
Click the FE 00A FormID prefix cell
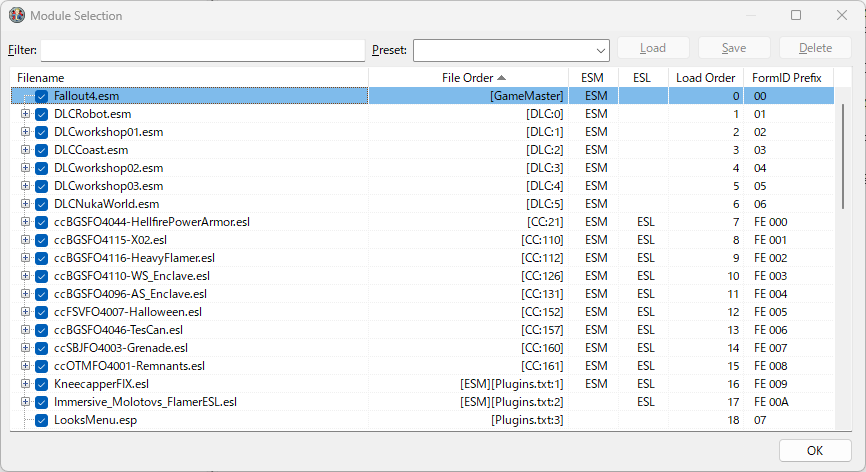(771, 402)
